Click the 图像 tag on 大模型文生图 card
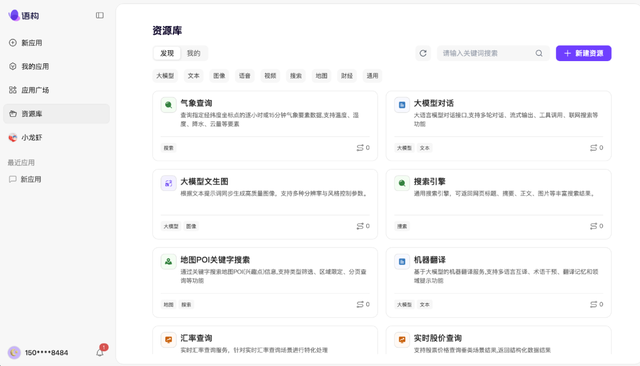Viewport: 640px width, 366px height. point(191,226)
